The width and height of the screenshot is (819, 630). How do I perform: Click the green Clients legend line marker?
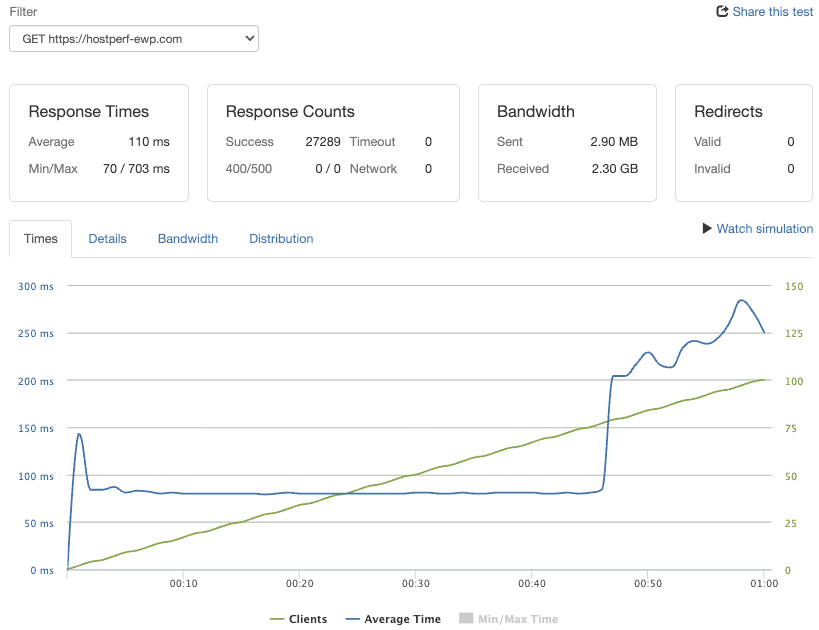tap(277, 620)
